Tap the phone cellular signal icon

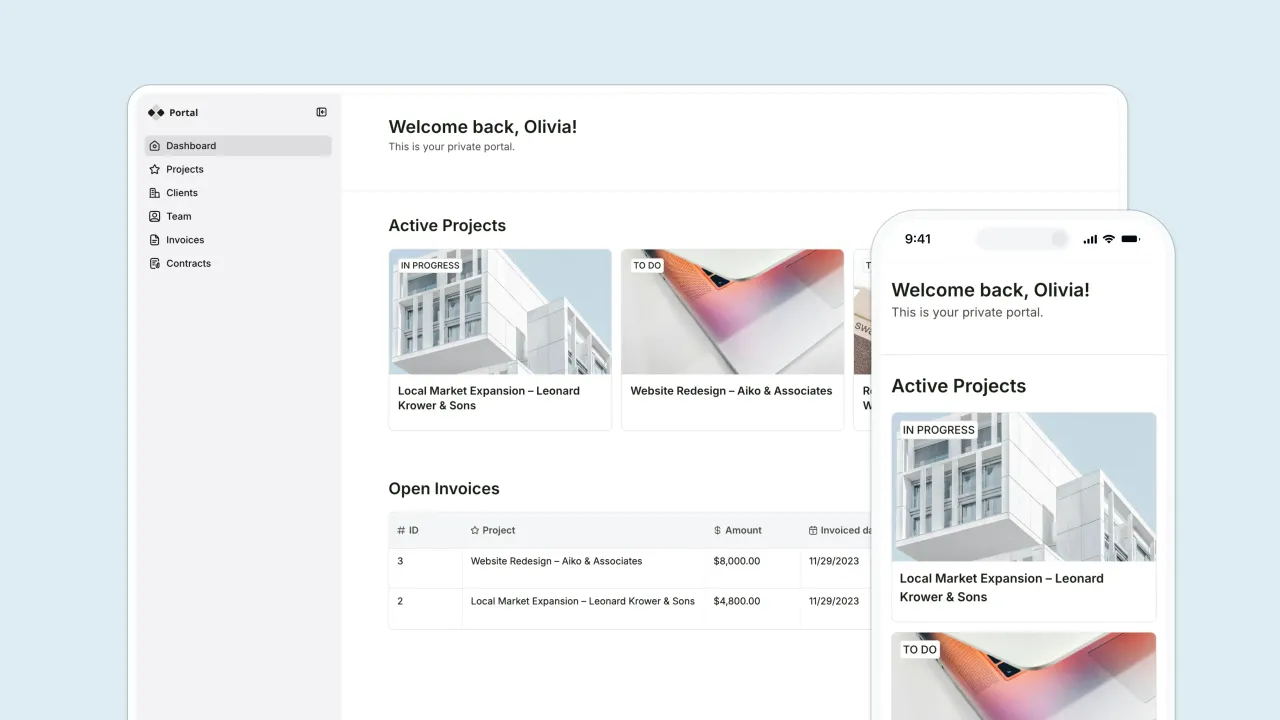(x=1090, y=239)
